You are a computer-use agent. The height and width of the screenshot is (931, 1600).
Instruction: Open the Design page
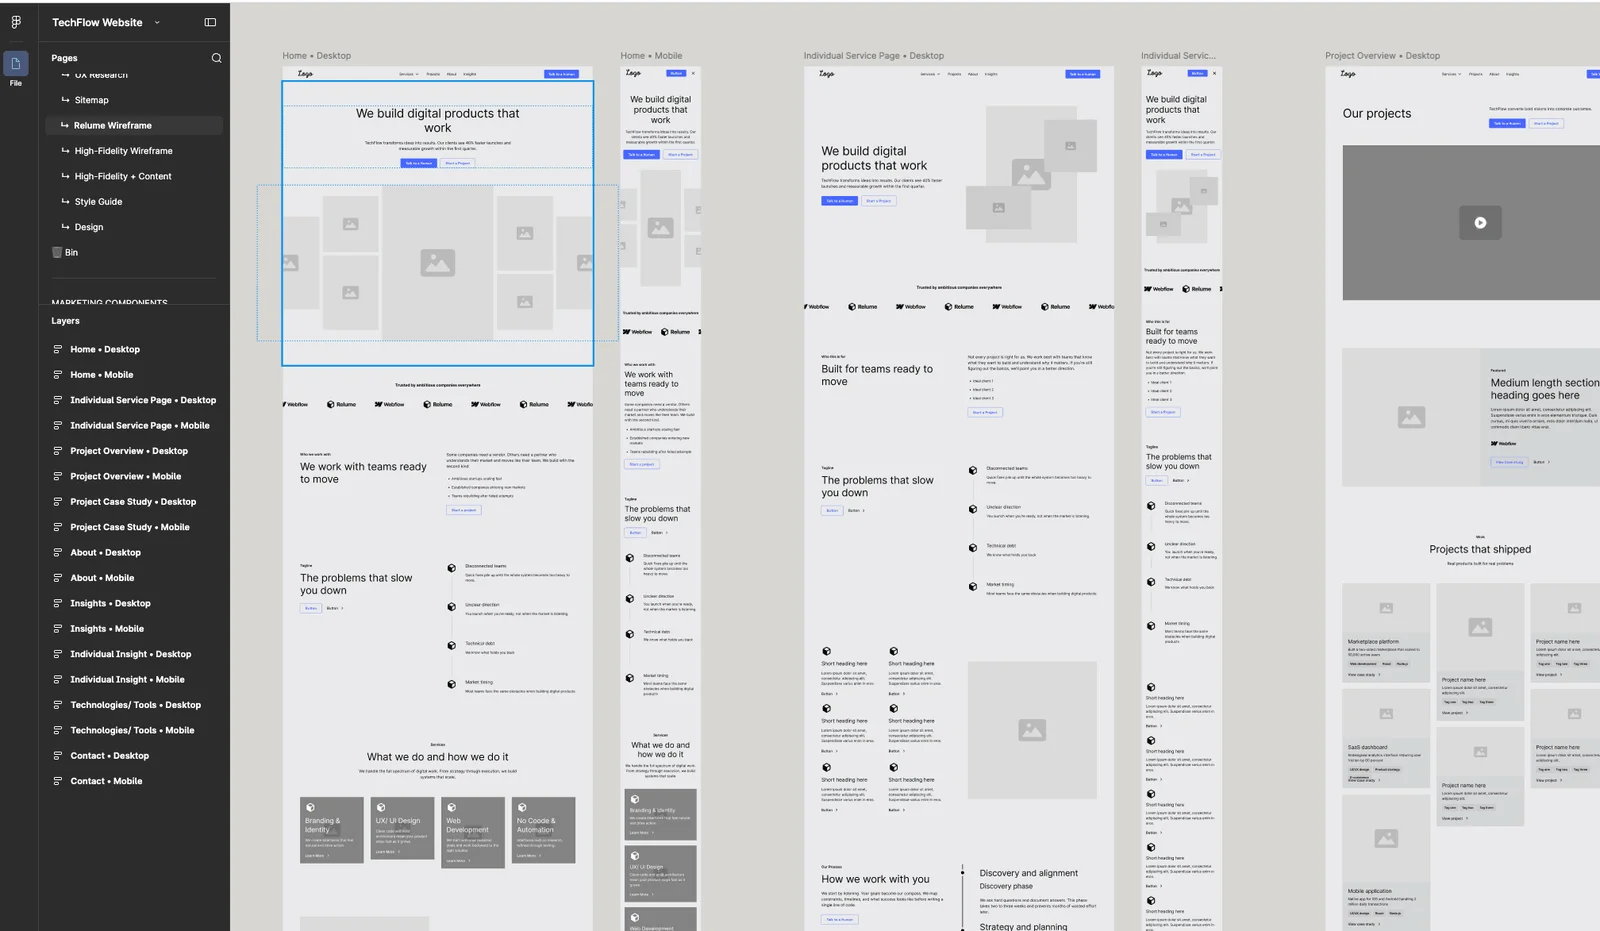point(88,227)
